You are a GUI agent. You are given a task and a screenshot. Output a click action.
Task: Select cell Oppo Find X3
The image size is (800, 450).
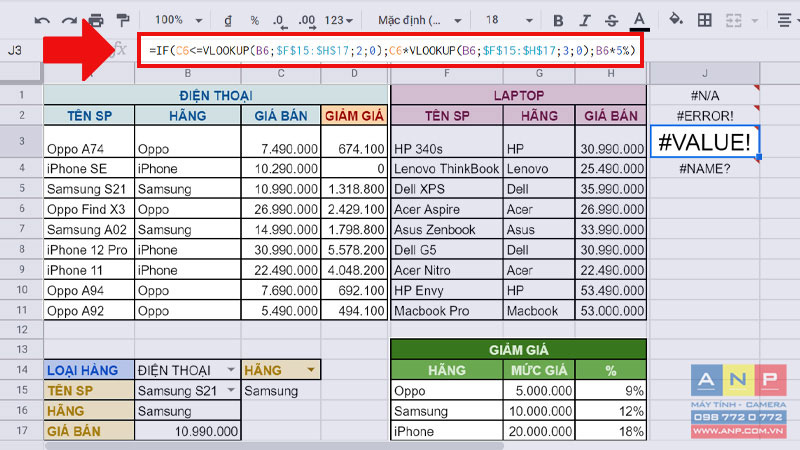(x=89, y=209)
